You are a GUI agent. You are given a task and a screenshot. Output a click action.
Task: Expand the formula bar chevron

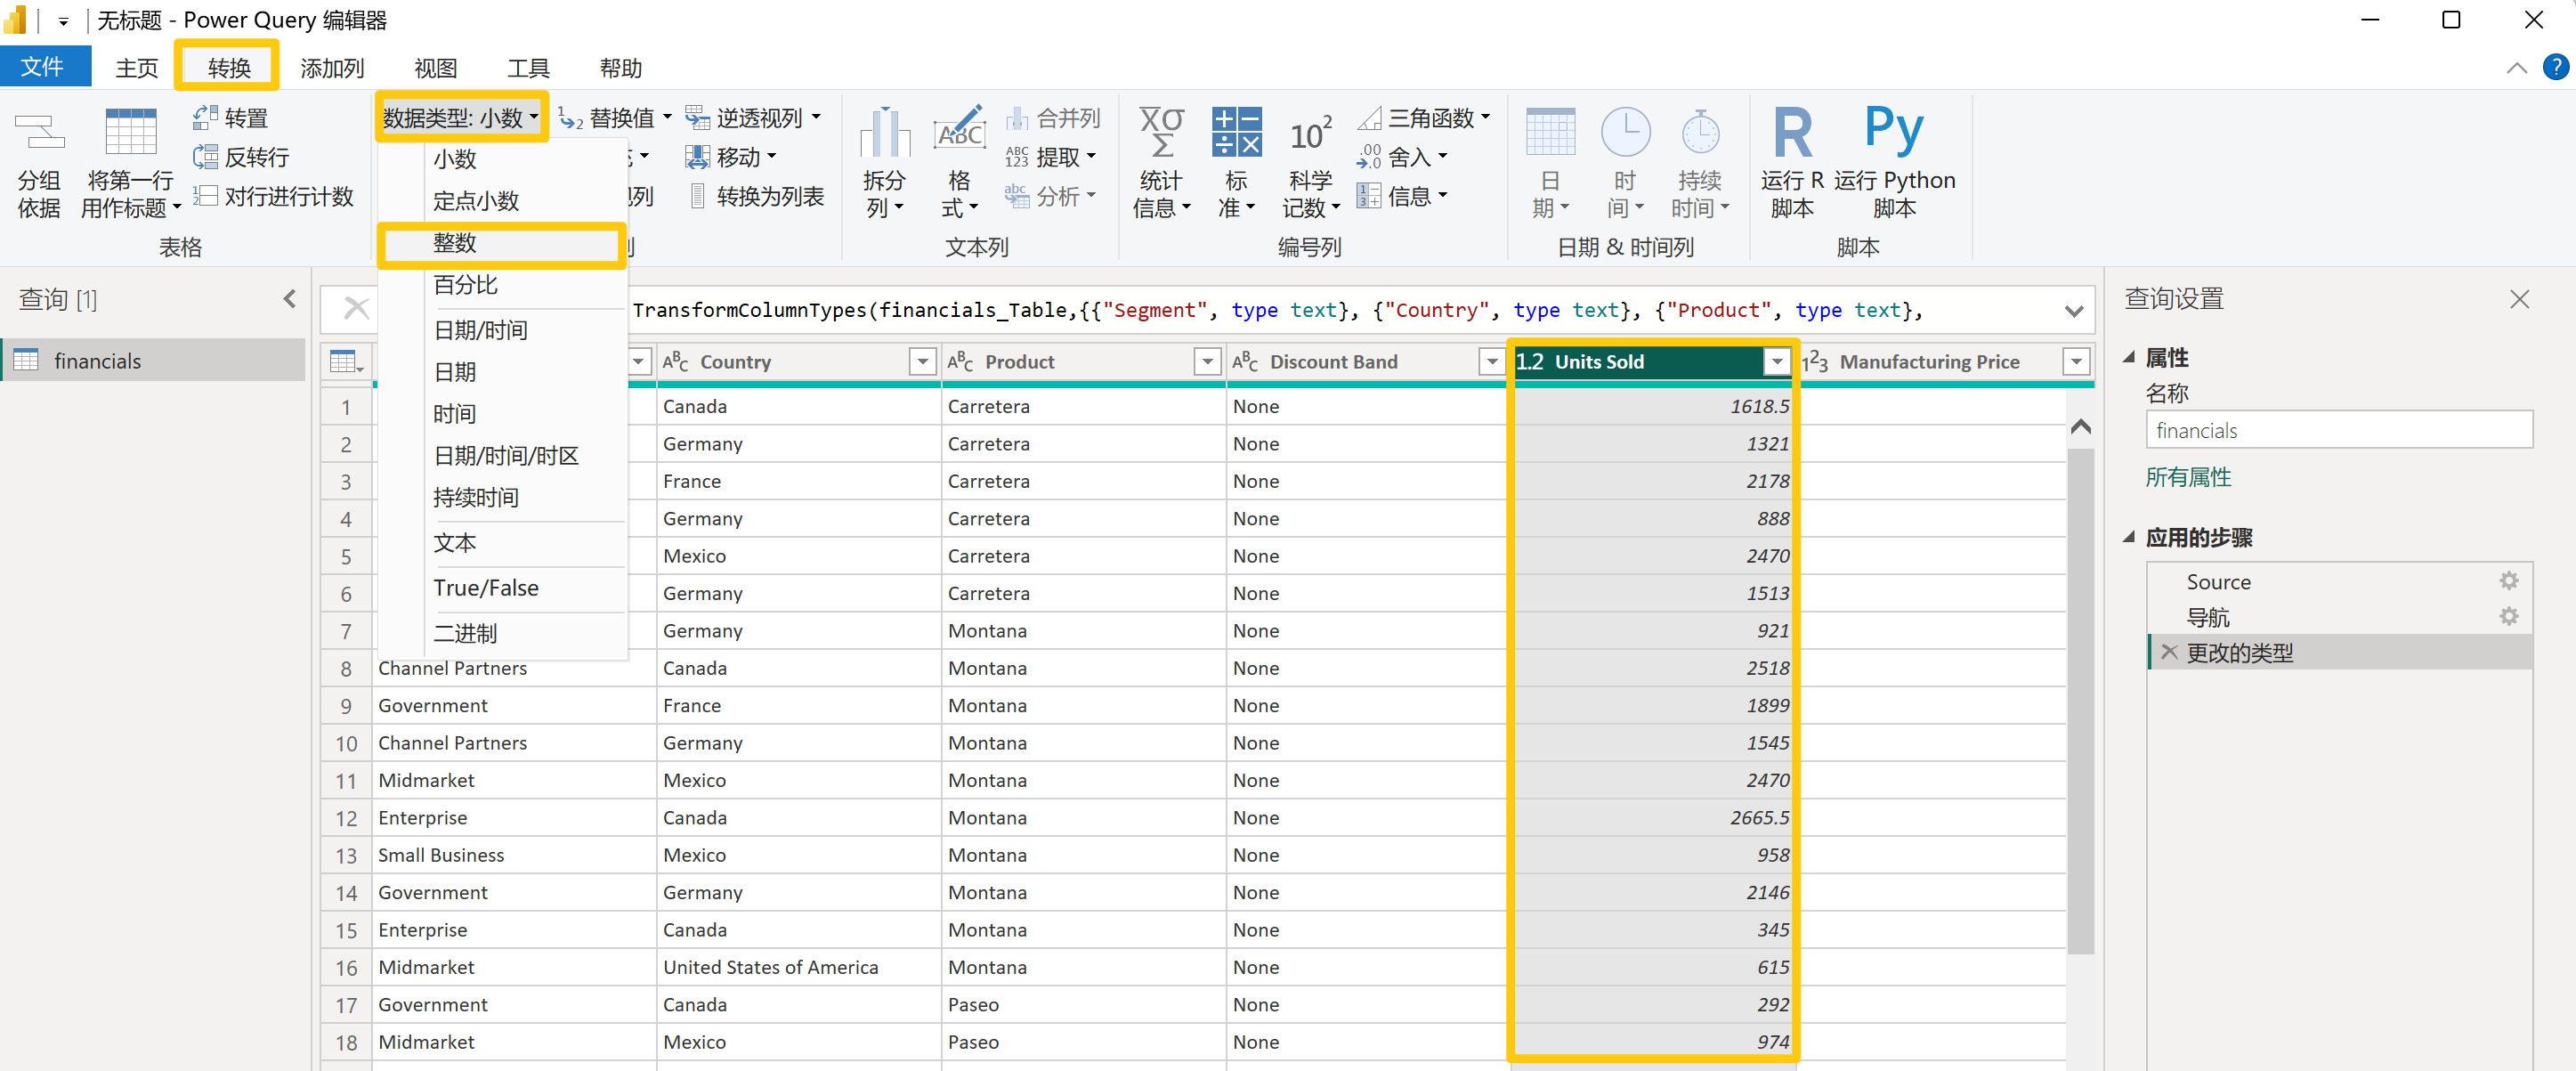point(2073,311)
